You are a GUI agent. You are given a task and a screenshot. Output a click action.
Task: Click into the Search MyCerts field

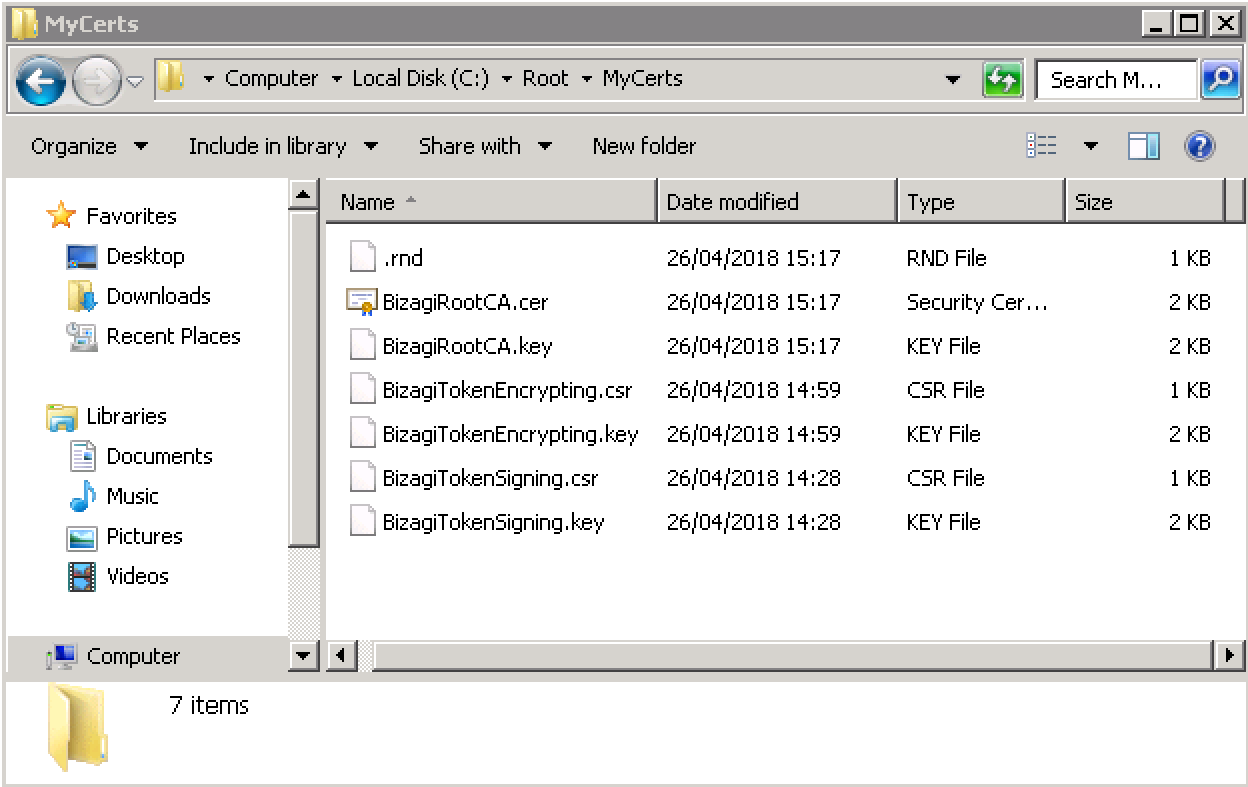(1116, 80)
